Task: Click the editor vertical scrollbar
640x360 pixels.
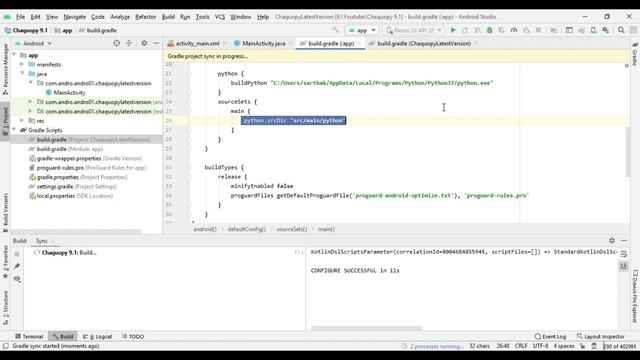Action: coord(627,152)
